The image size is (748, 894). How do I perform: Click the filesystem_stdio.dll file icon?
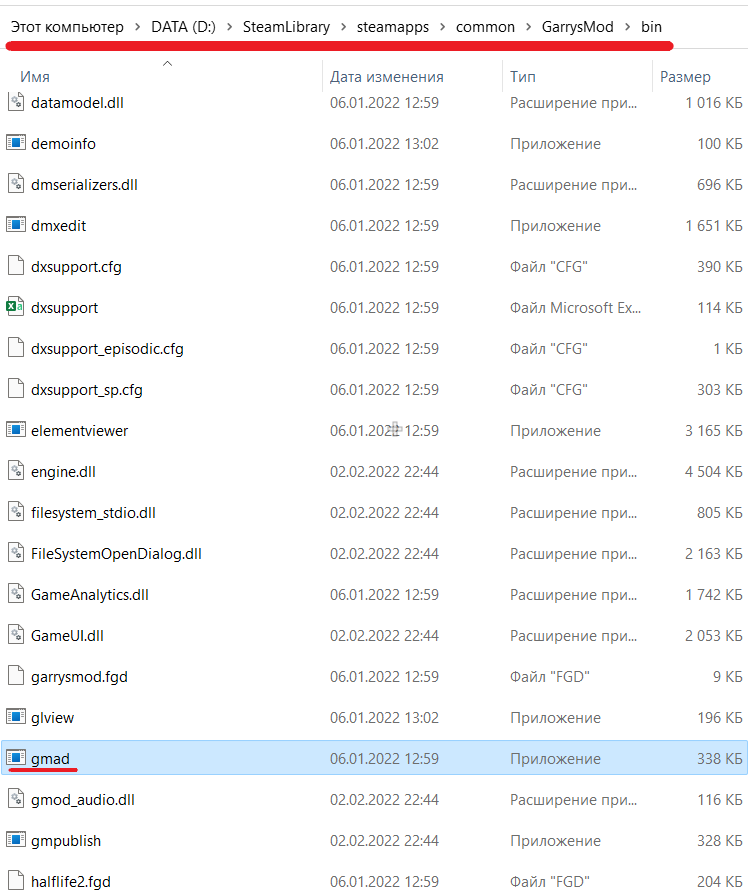click(x=16, y=512)
